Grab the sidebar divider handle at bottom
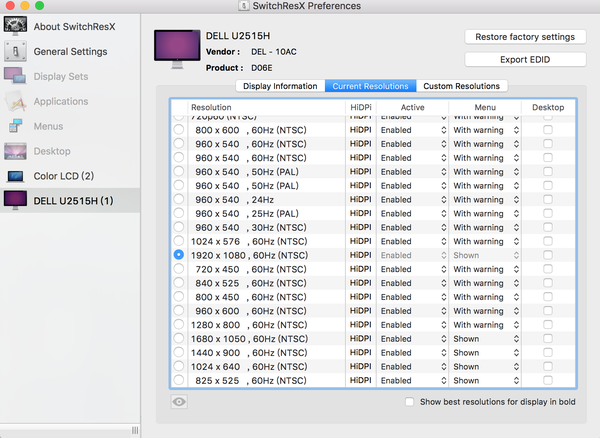The width and height of the screenshot is (600, 438). (x=135, y=430)
